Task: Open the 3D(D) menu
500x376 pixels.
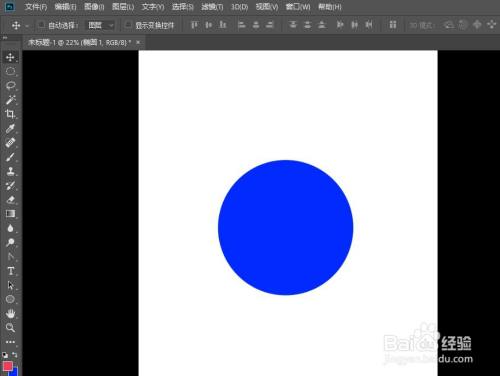Action: (240, 7)
